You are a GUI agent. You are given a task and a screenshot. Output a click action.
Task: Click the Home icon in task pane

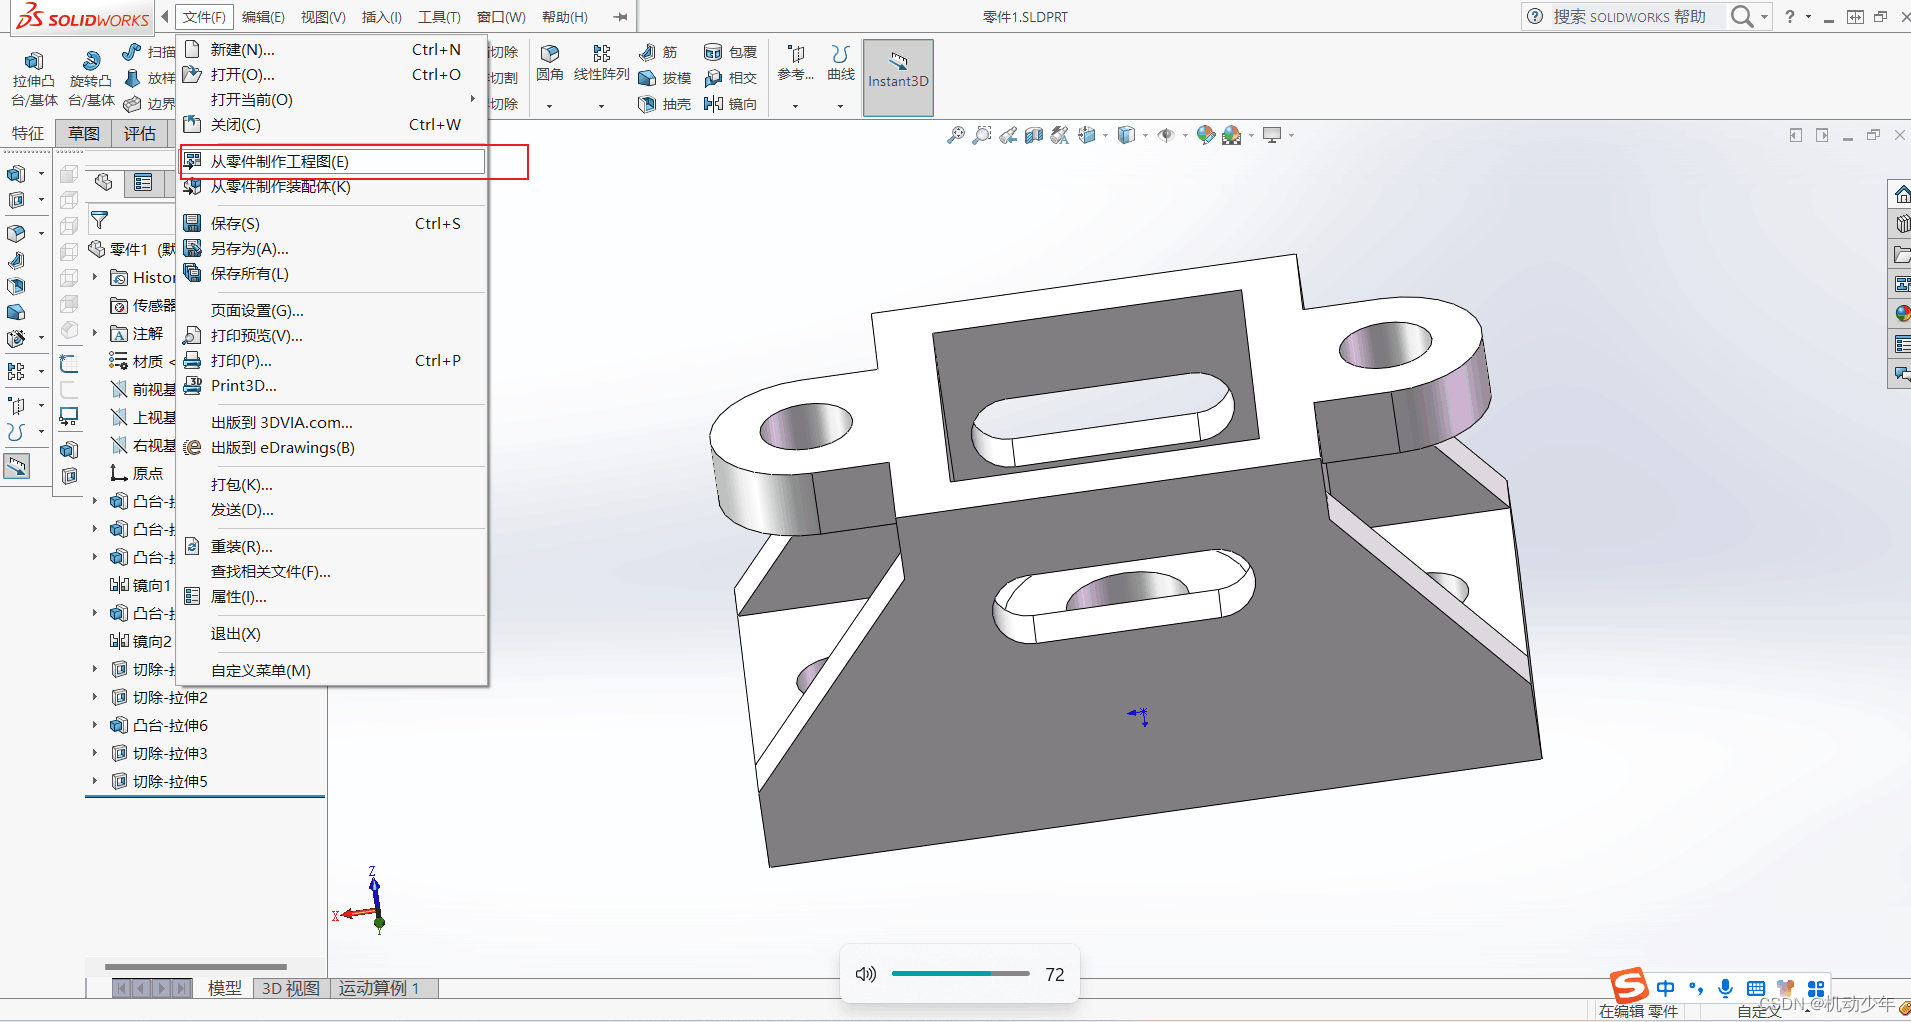click(x=1902, y=194)
